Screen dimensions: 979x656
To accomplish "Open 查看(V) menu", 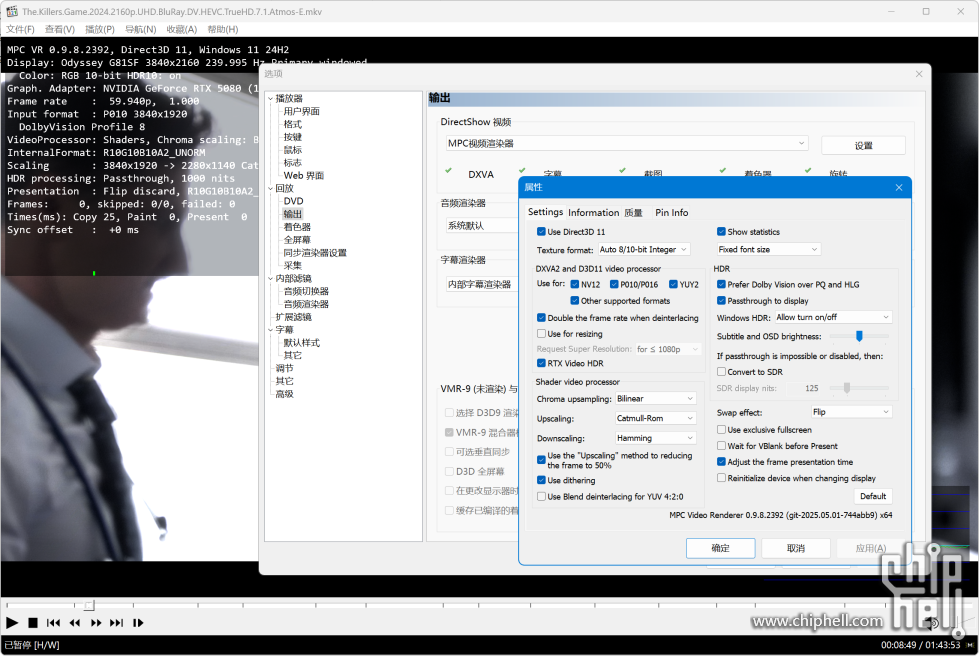I will click(x=59, y=29).
